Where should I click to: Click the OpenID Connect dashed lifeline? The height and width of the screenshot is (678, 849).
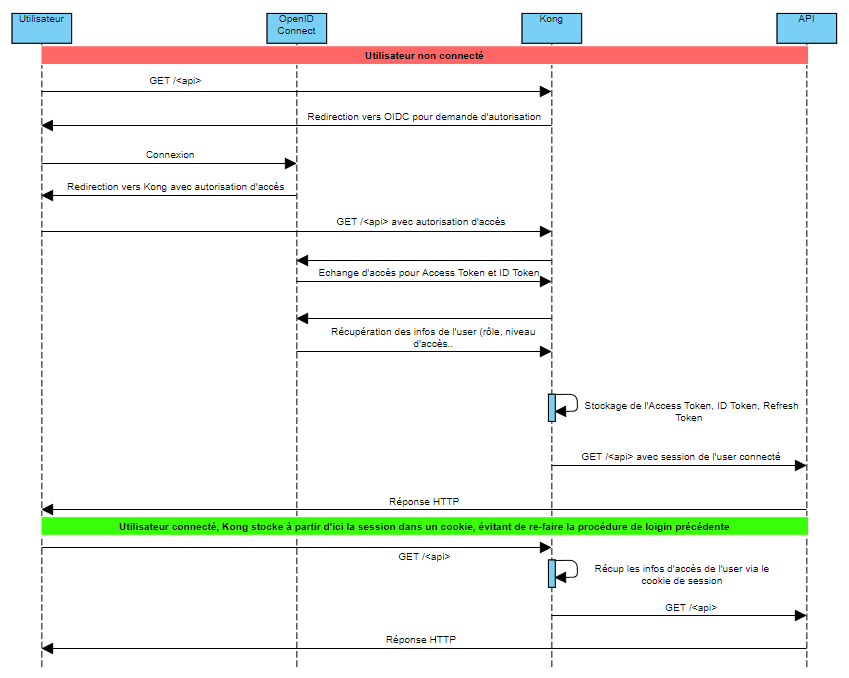[296, 450]
